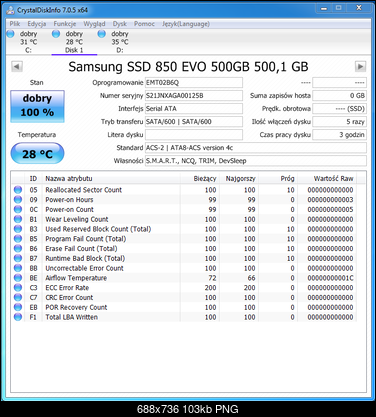Click the Czas pracy dysku 3 godzin field
Image resolution: width=376 pixels, height=417 pixels.
(x=339, y=135)
